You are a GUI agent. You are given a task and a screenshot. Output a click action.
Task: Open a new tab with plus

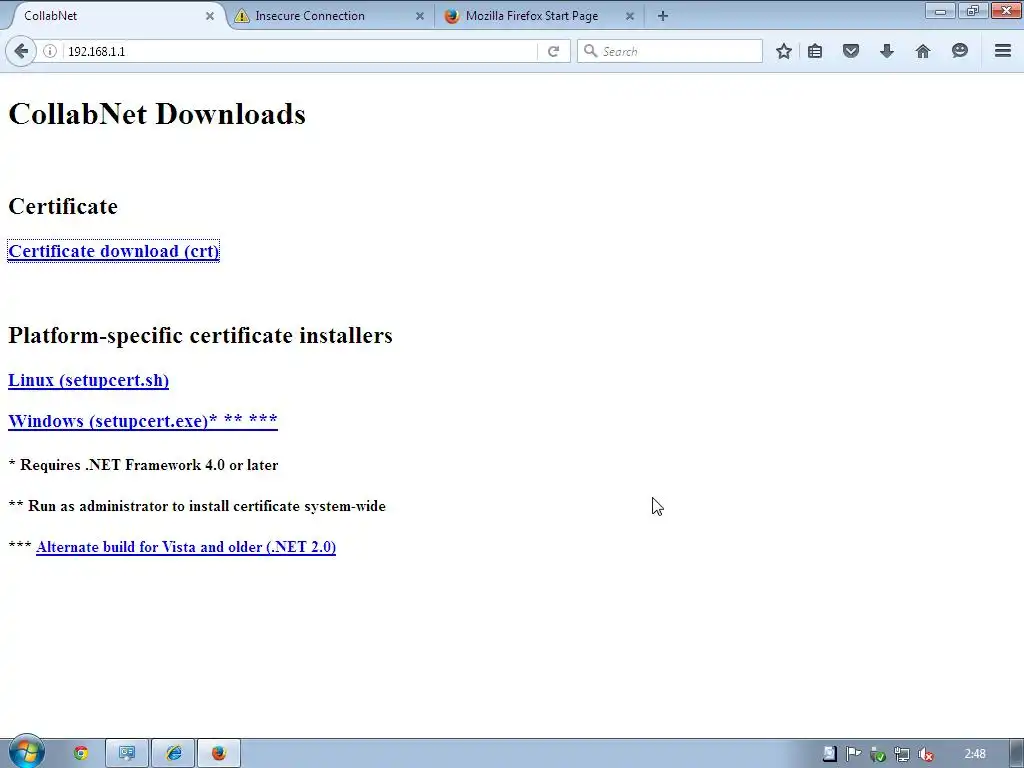(x=662, y=16)
